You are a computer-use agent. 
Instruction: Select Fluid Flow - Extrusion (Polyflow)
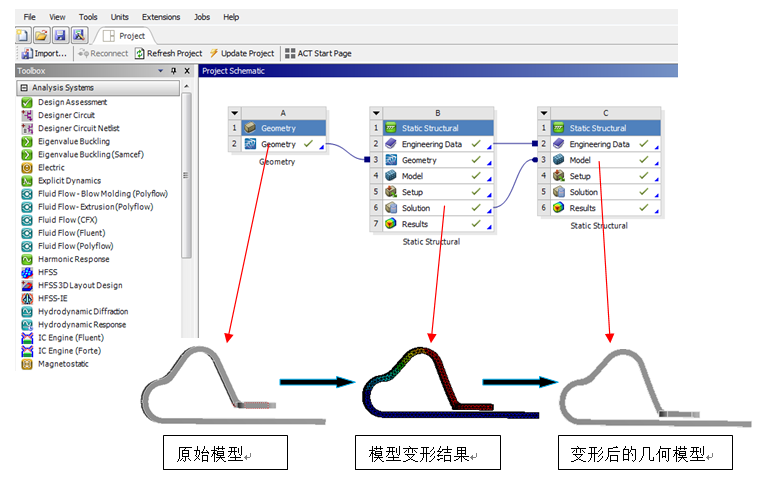[x=95, y=207]
